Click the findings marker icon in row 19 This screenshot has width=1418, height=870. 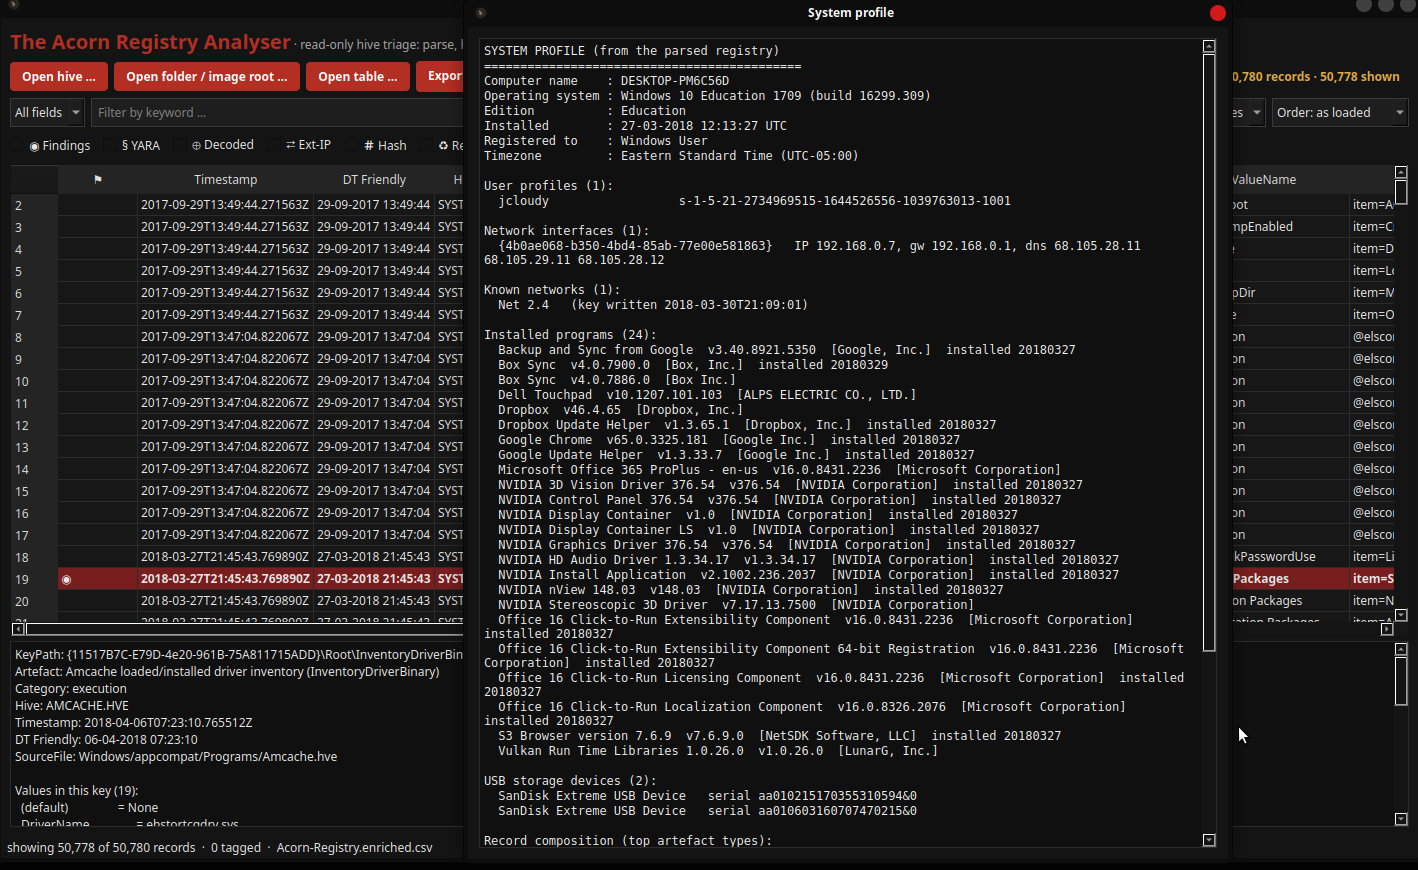[x=67, y=580]
